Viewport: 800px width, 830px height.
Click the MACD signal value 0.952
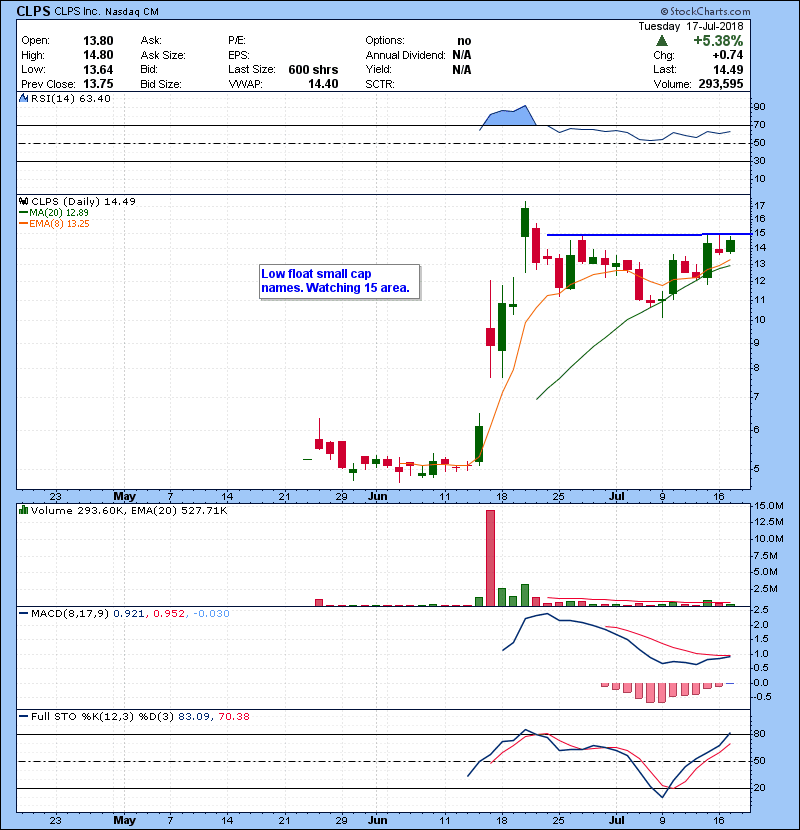coord(169,614)
